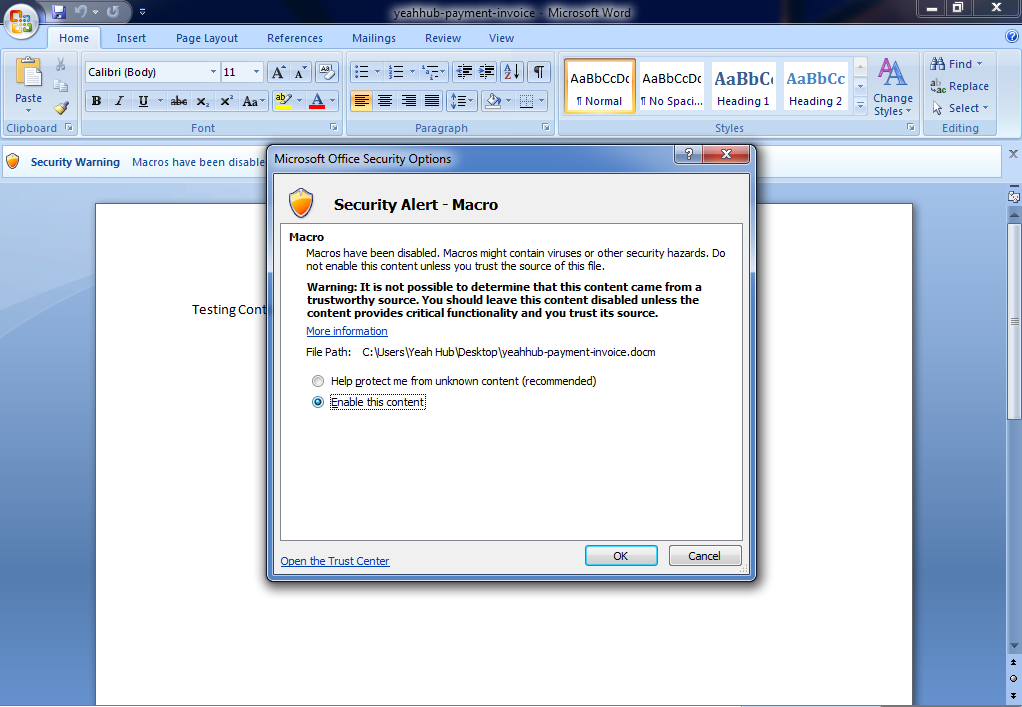Undo the last action
This screenshot has width=1022, height=707.
81,12
